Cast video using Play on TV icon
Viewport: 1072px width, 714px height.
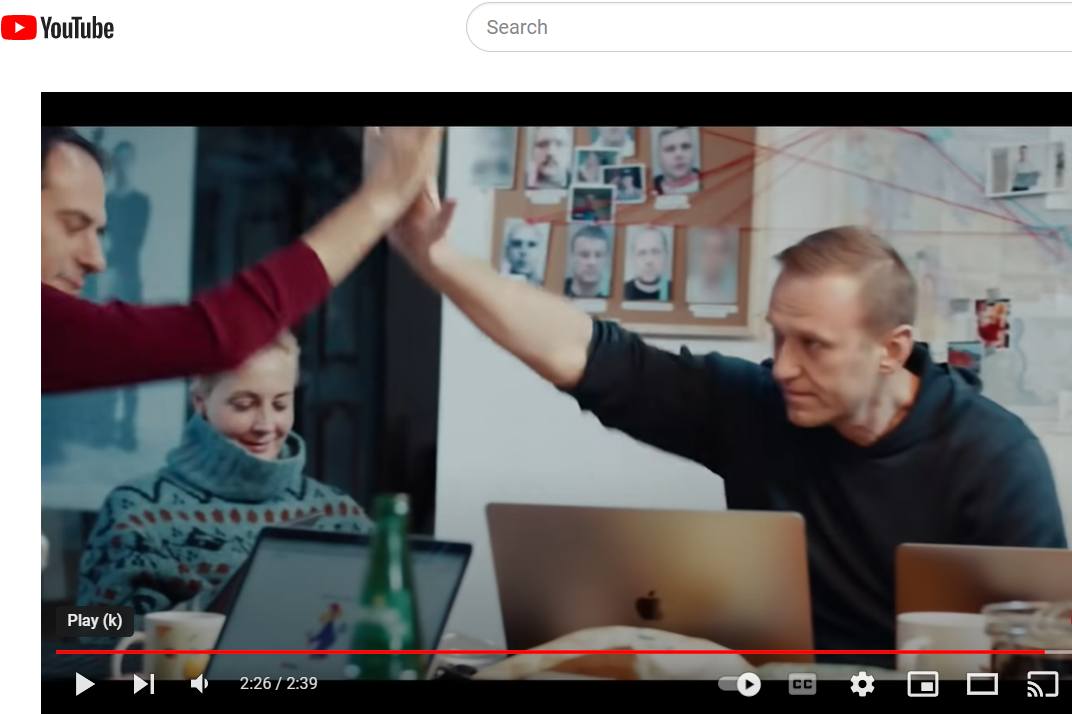pyautogui.click(x=1042, y=684)
